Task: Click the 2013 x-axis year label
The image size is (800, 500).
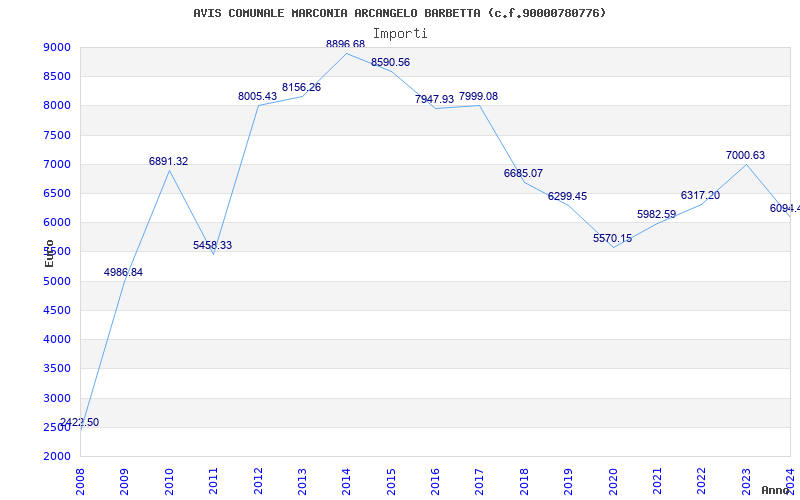Action: click(302, 482)
